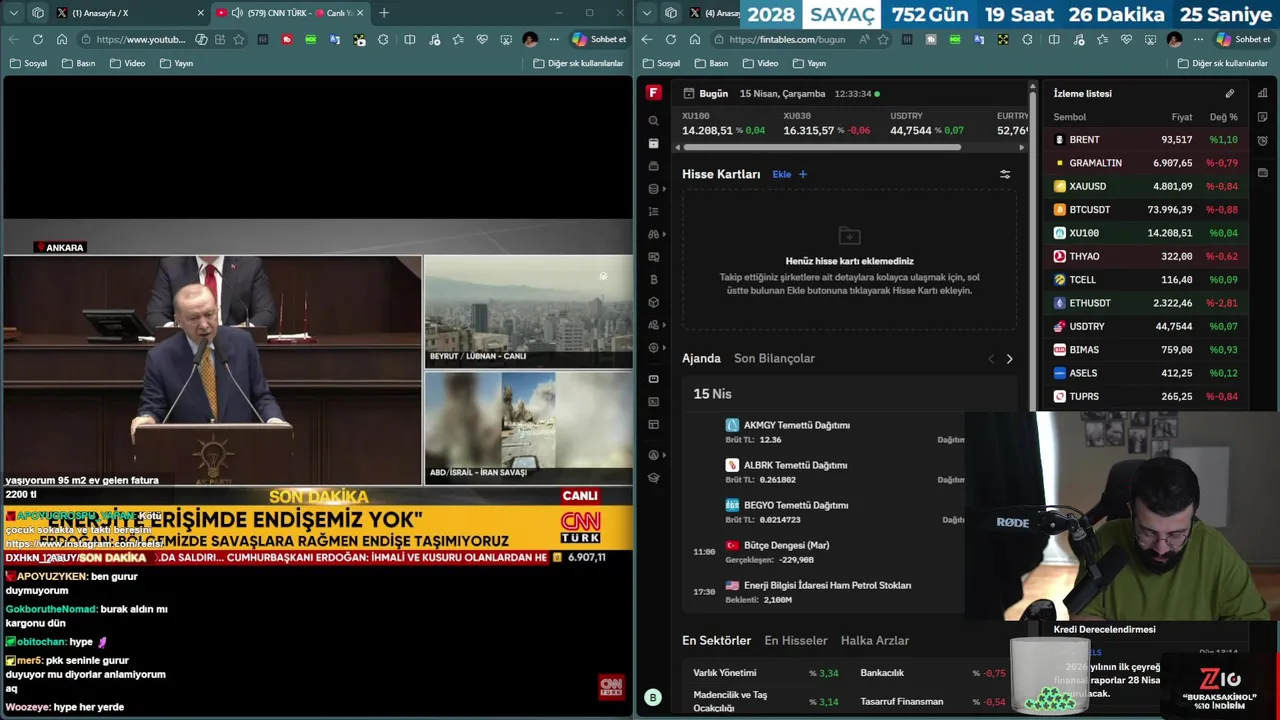
Task: Reload the YouTube page
Action: (38, 40)
